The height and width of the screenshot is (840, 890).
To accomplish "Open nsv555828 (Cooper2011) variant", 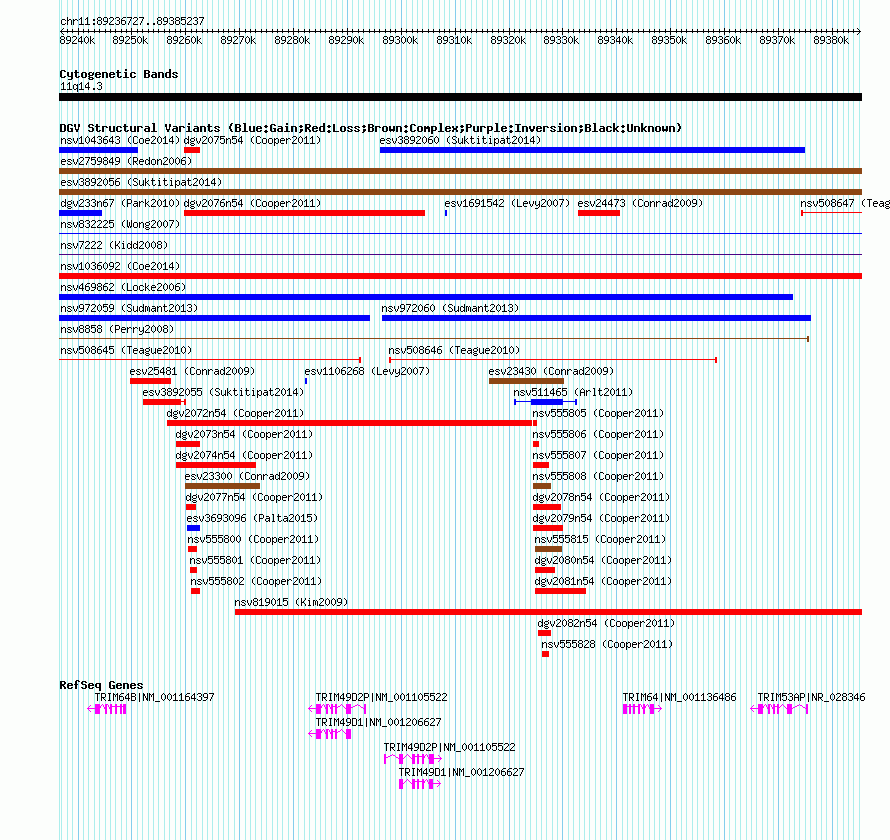I will pyautogui.click(x=545, y=654).
